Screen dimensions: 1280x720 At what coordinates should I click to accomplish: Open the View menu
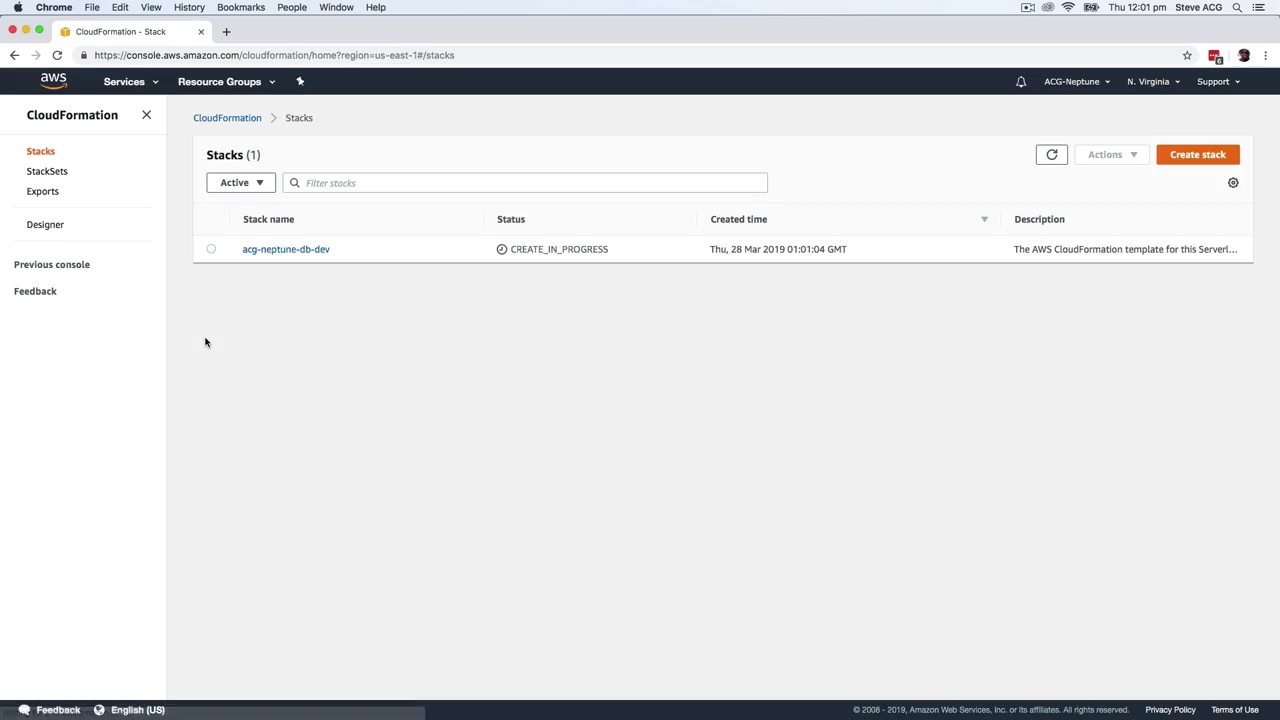pyautogui.click(x=151, y=7)
